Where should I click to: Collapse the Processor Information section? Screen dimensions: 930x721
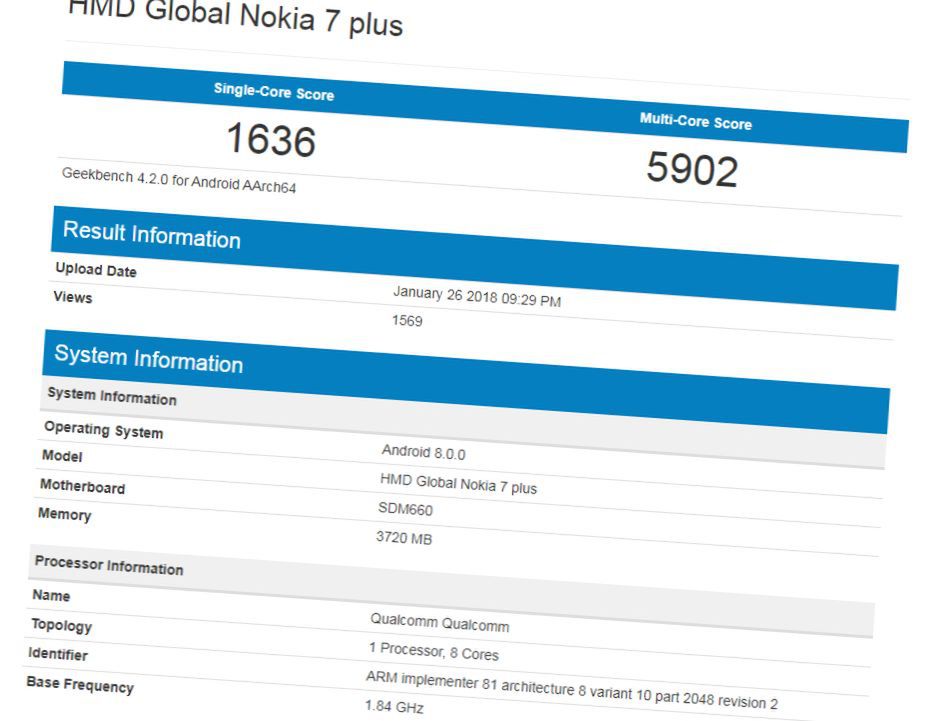click(110, 567)
